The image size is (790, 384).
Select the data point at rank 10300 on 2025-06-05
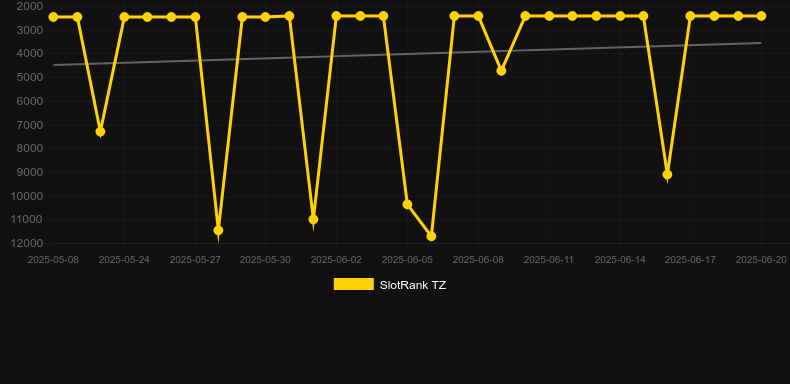(408, 204)
